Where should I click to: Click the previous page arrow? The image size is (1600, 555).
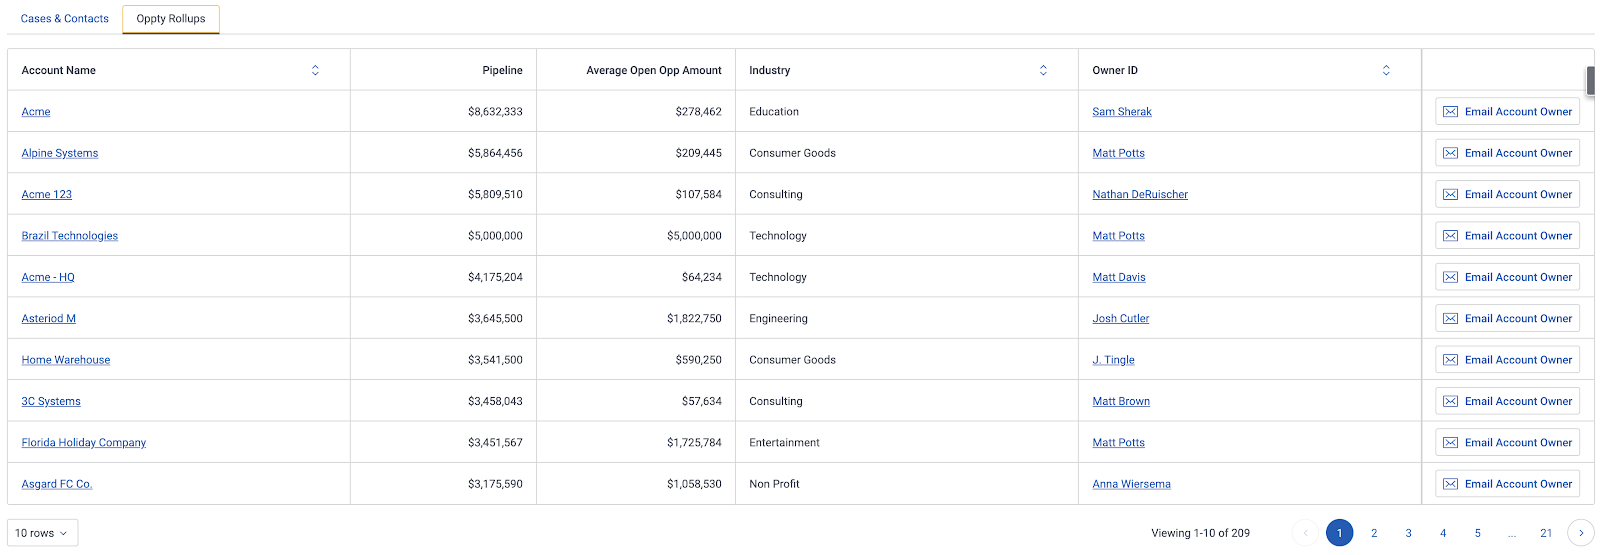pyautogui.click(x=1305, y=533)
